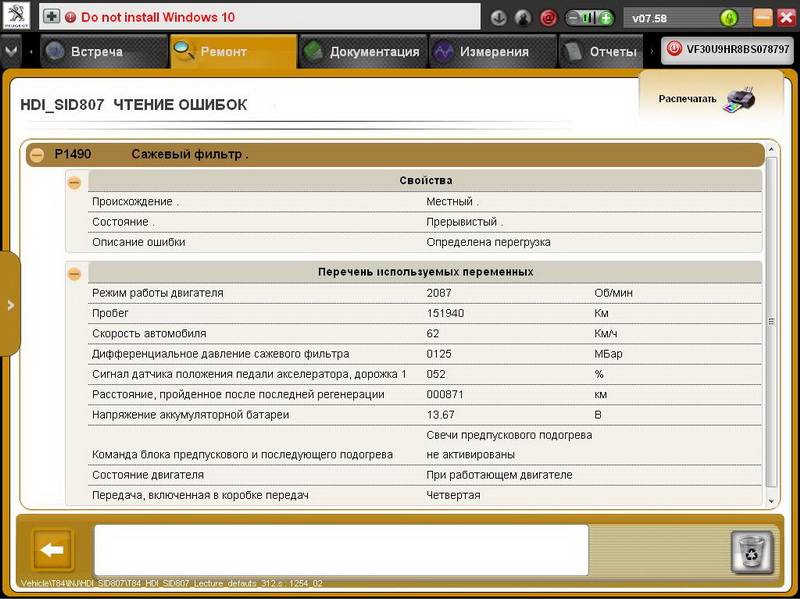Click the printer icon next to Распечатать
The image size is (800, 599).
coord(739,98)
